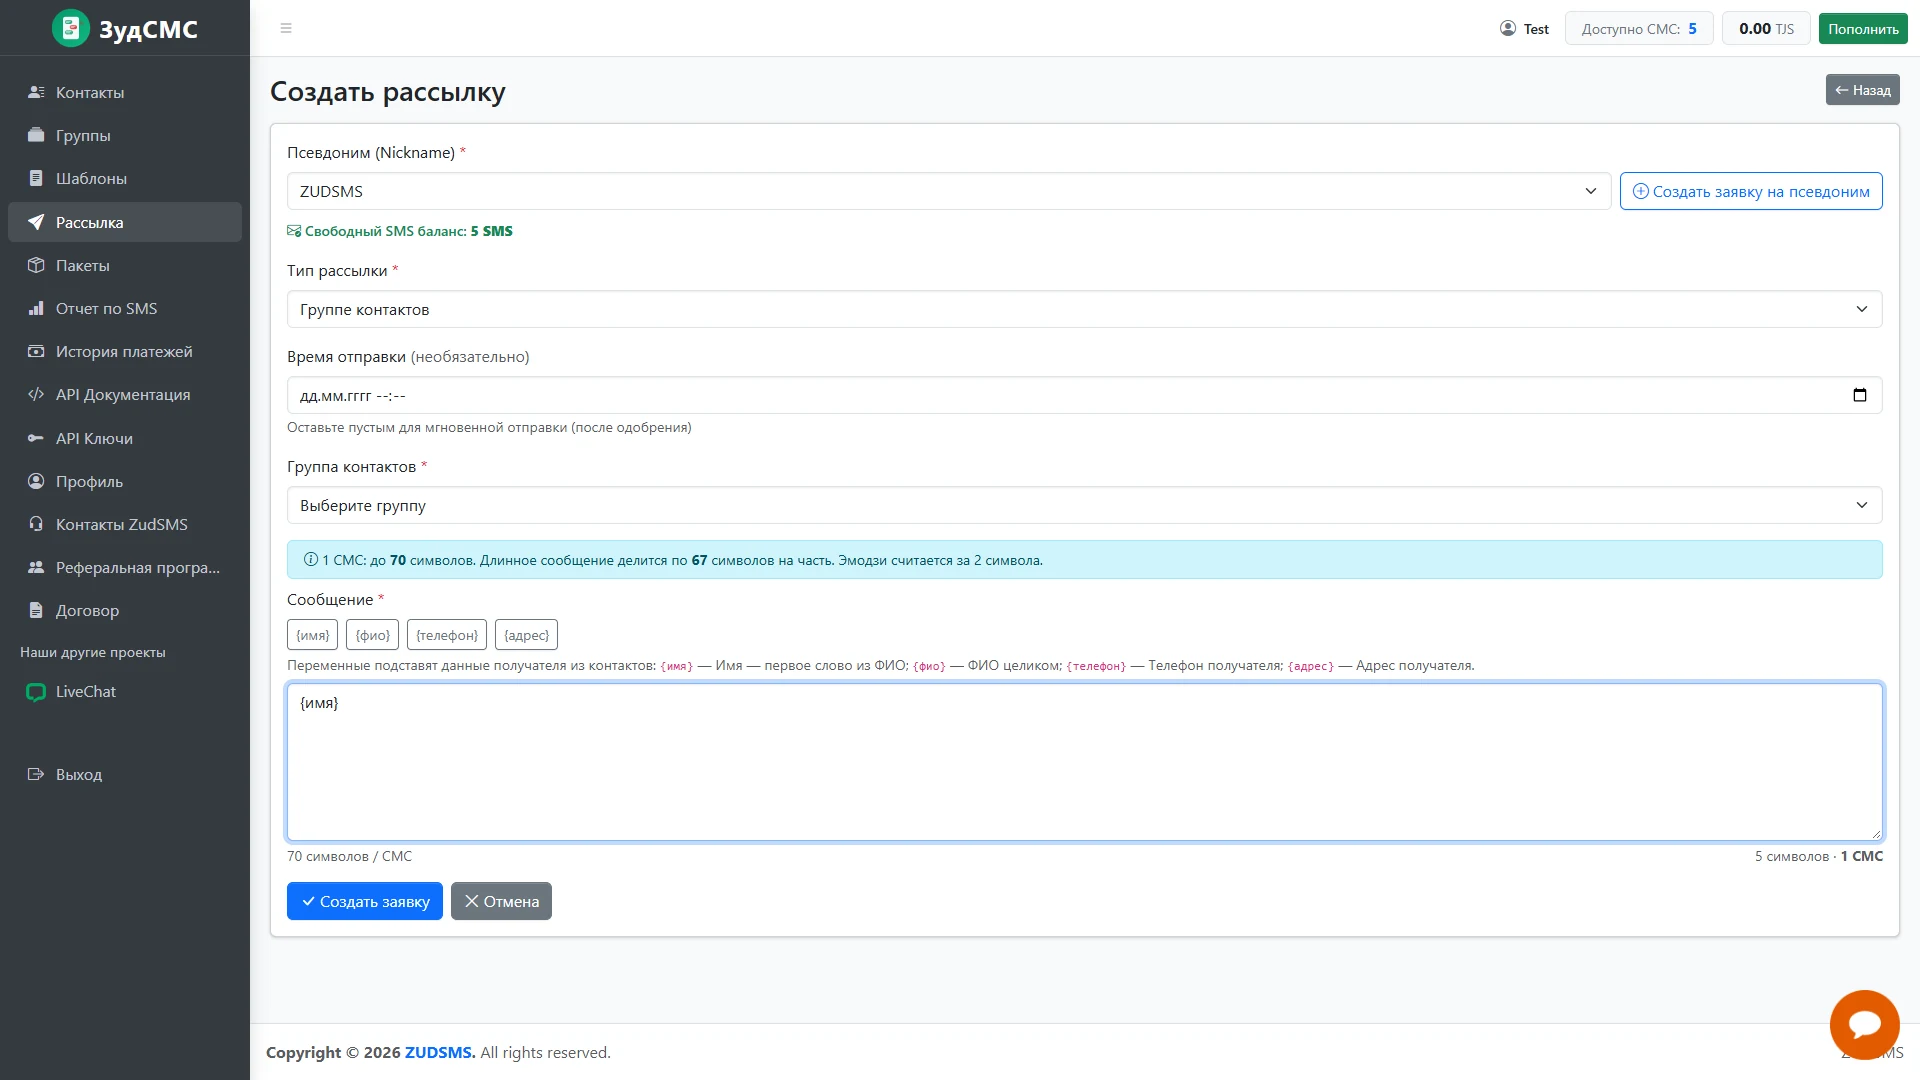Open API Документация page

coord(125,394)
